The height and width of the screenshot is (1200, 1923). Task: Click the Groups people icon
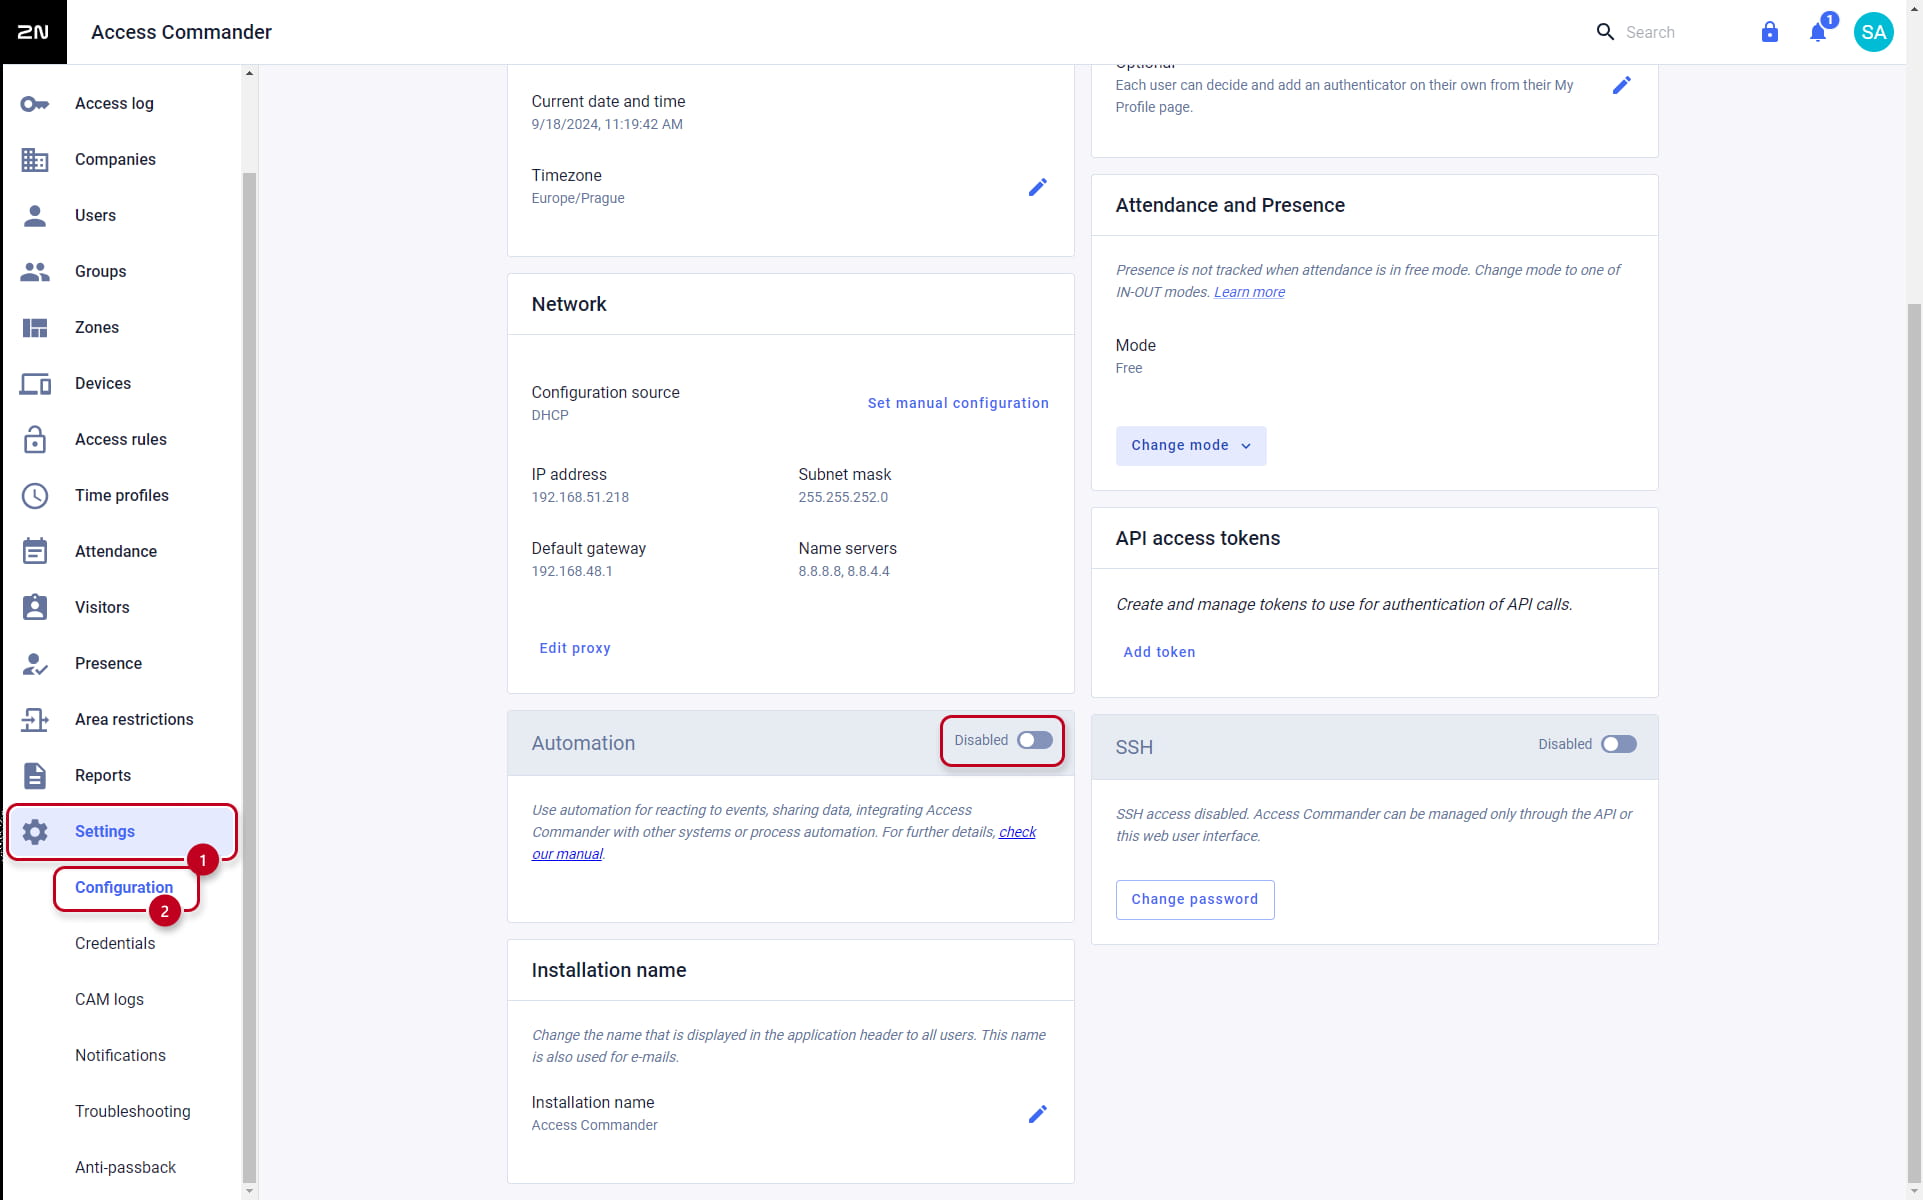(x=35, y=272)
